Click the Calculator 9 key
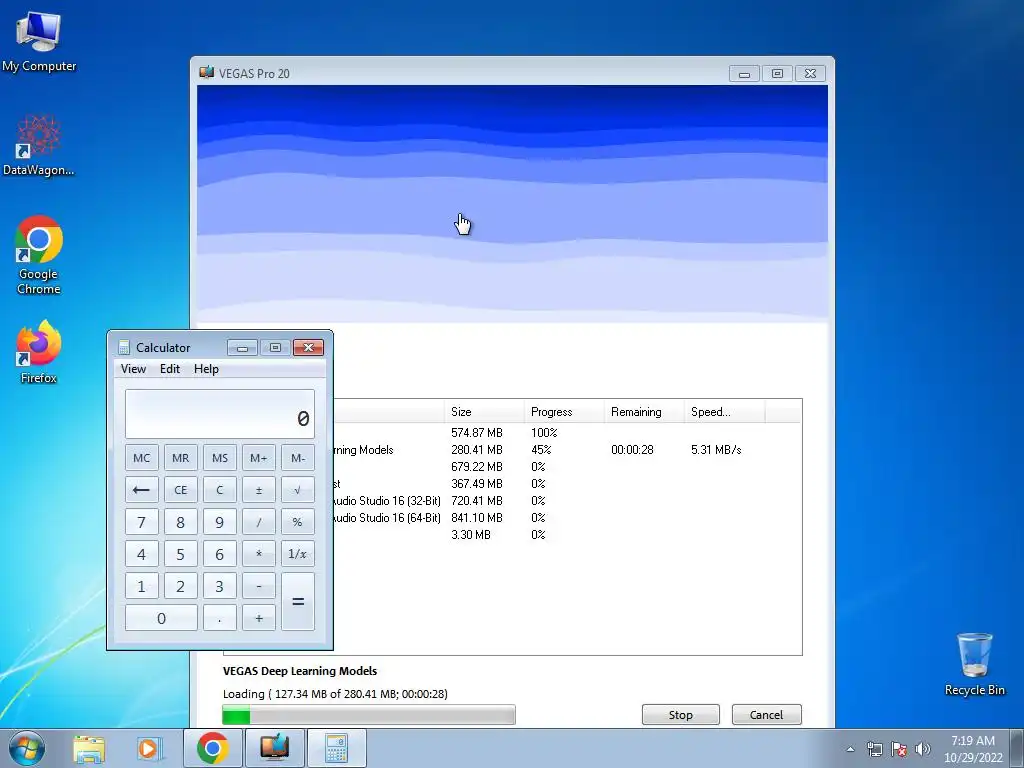This screenshot has width=1024, height=768. coord(220,522)
